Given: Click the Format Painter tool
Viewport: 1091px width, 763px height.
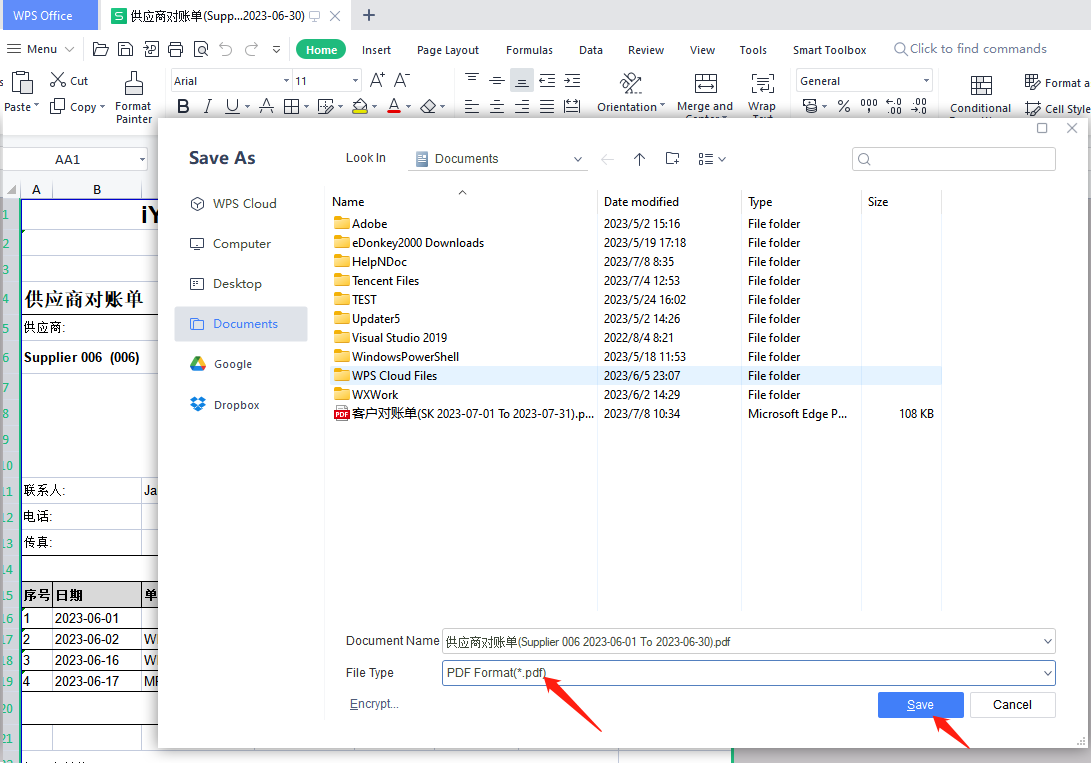Looking at the screenshot, I should pyautogui.click(x=133, y=97).
